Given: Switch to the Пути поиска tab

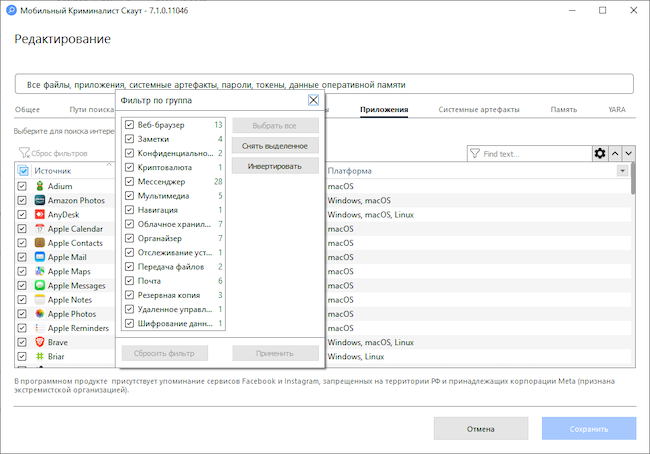Looking at the screenshot, I should click(x=92, y=109).
